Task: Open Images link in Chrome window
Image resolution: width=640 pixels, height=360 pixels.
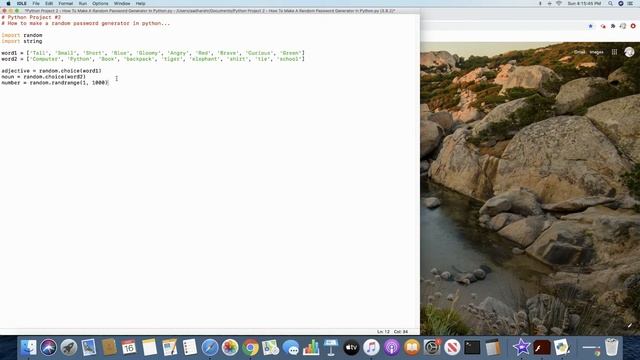Action: [x=596, y=52]
